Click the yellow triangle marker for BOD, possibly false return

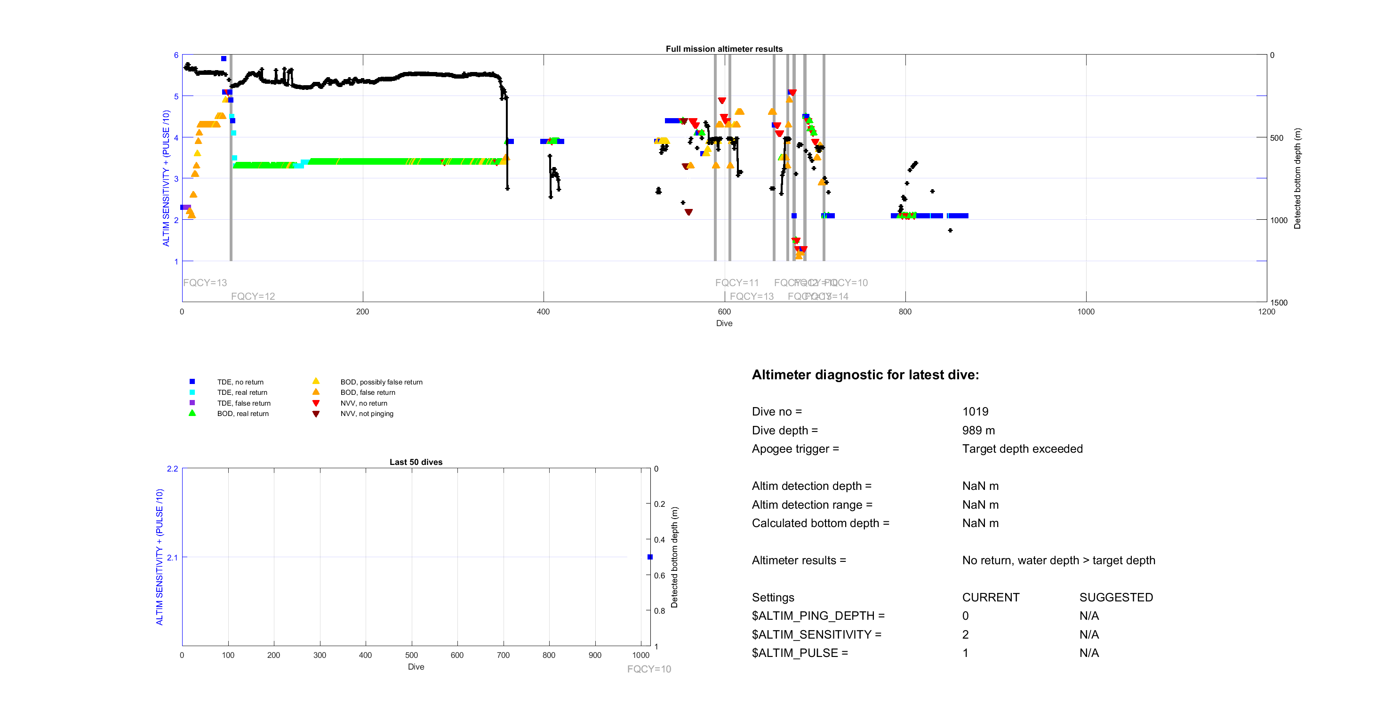click(x=316, y=382)
